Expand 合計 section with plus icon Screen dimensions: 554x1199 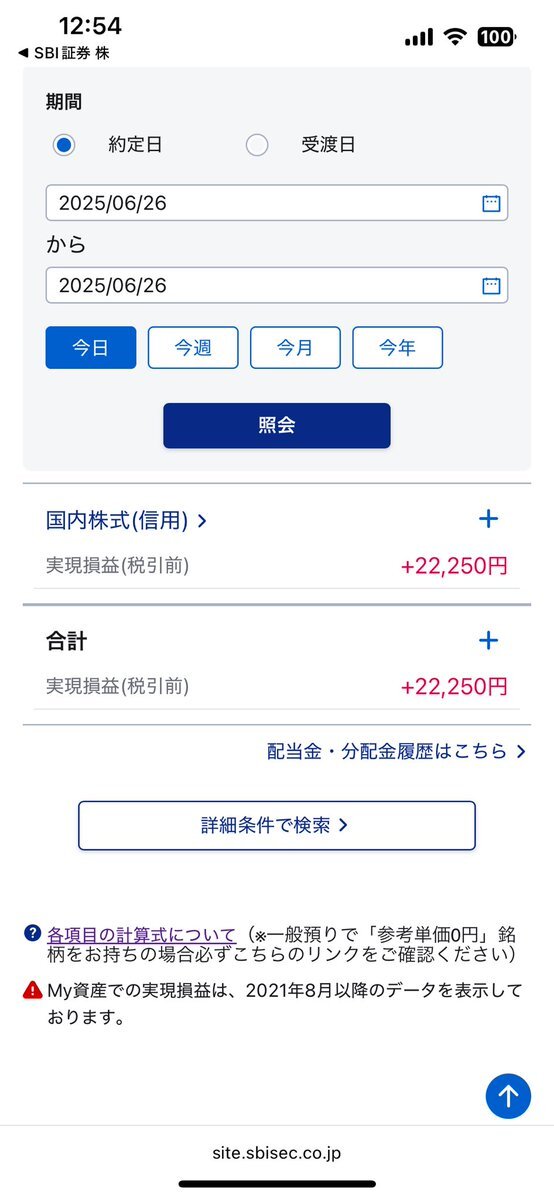pyautogui.click(x=488, y=640)
